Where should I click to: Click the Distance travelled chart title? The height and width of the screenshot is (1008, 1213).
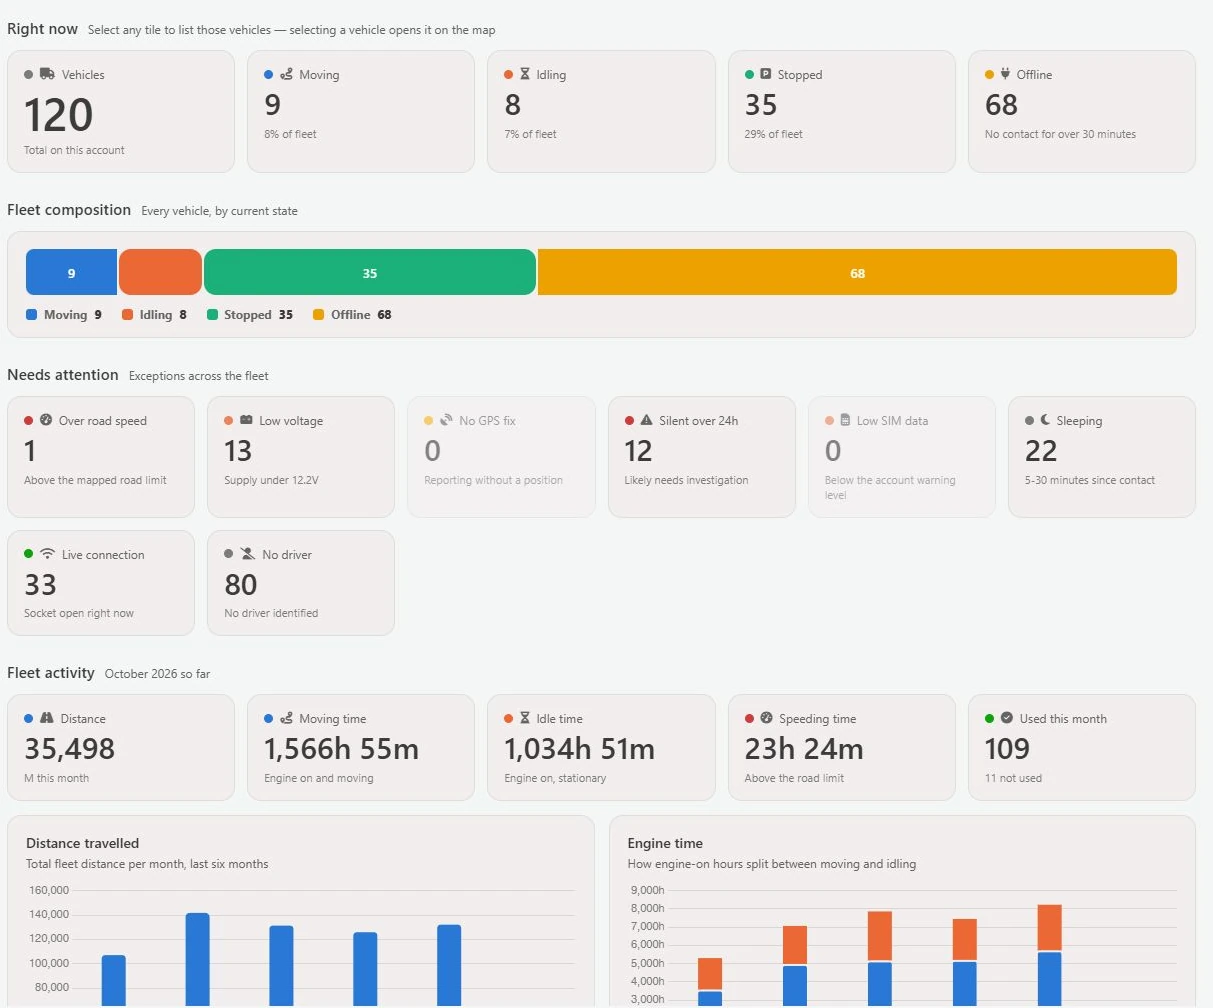coord(83,843)
